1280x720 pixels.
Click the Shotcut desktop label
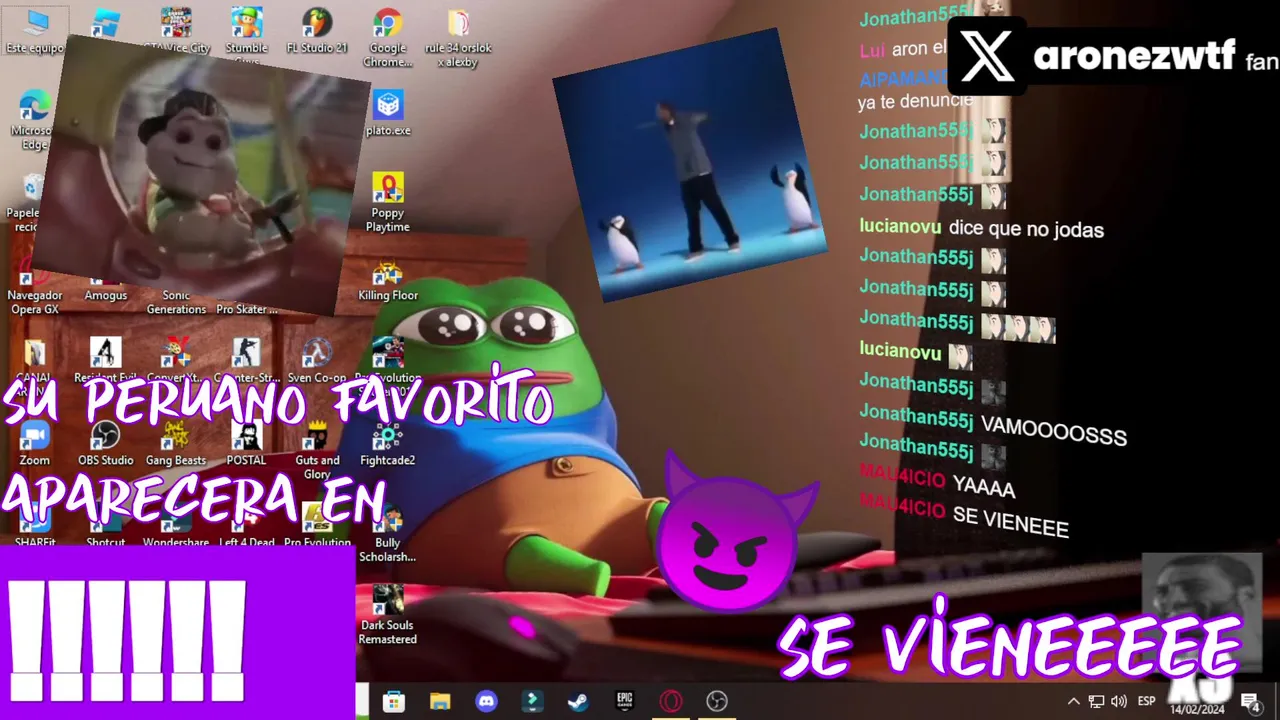(105, 542)
